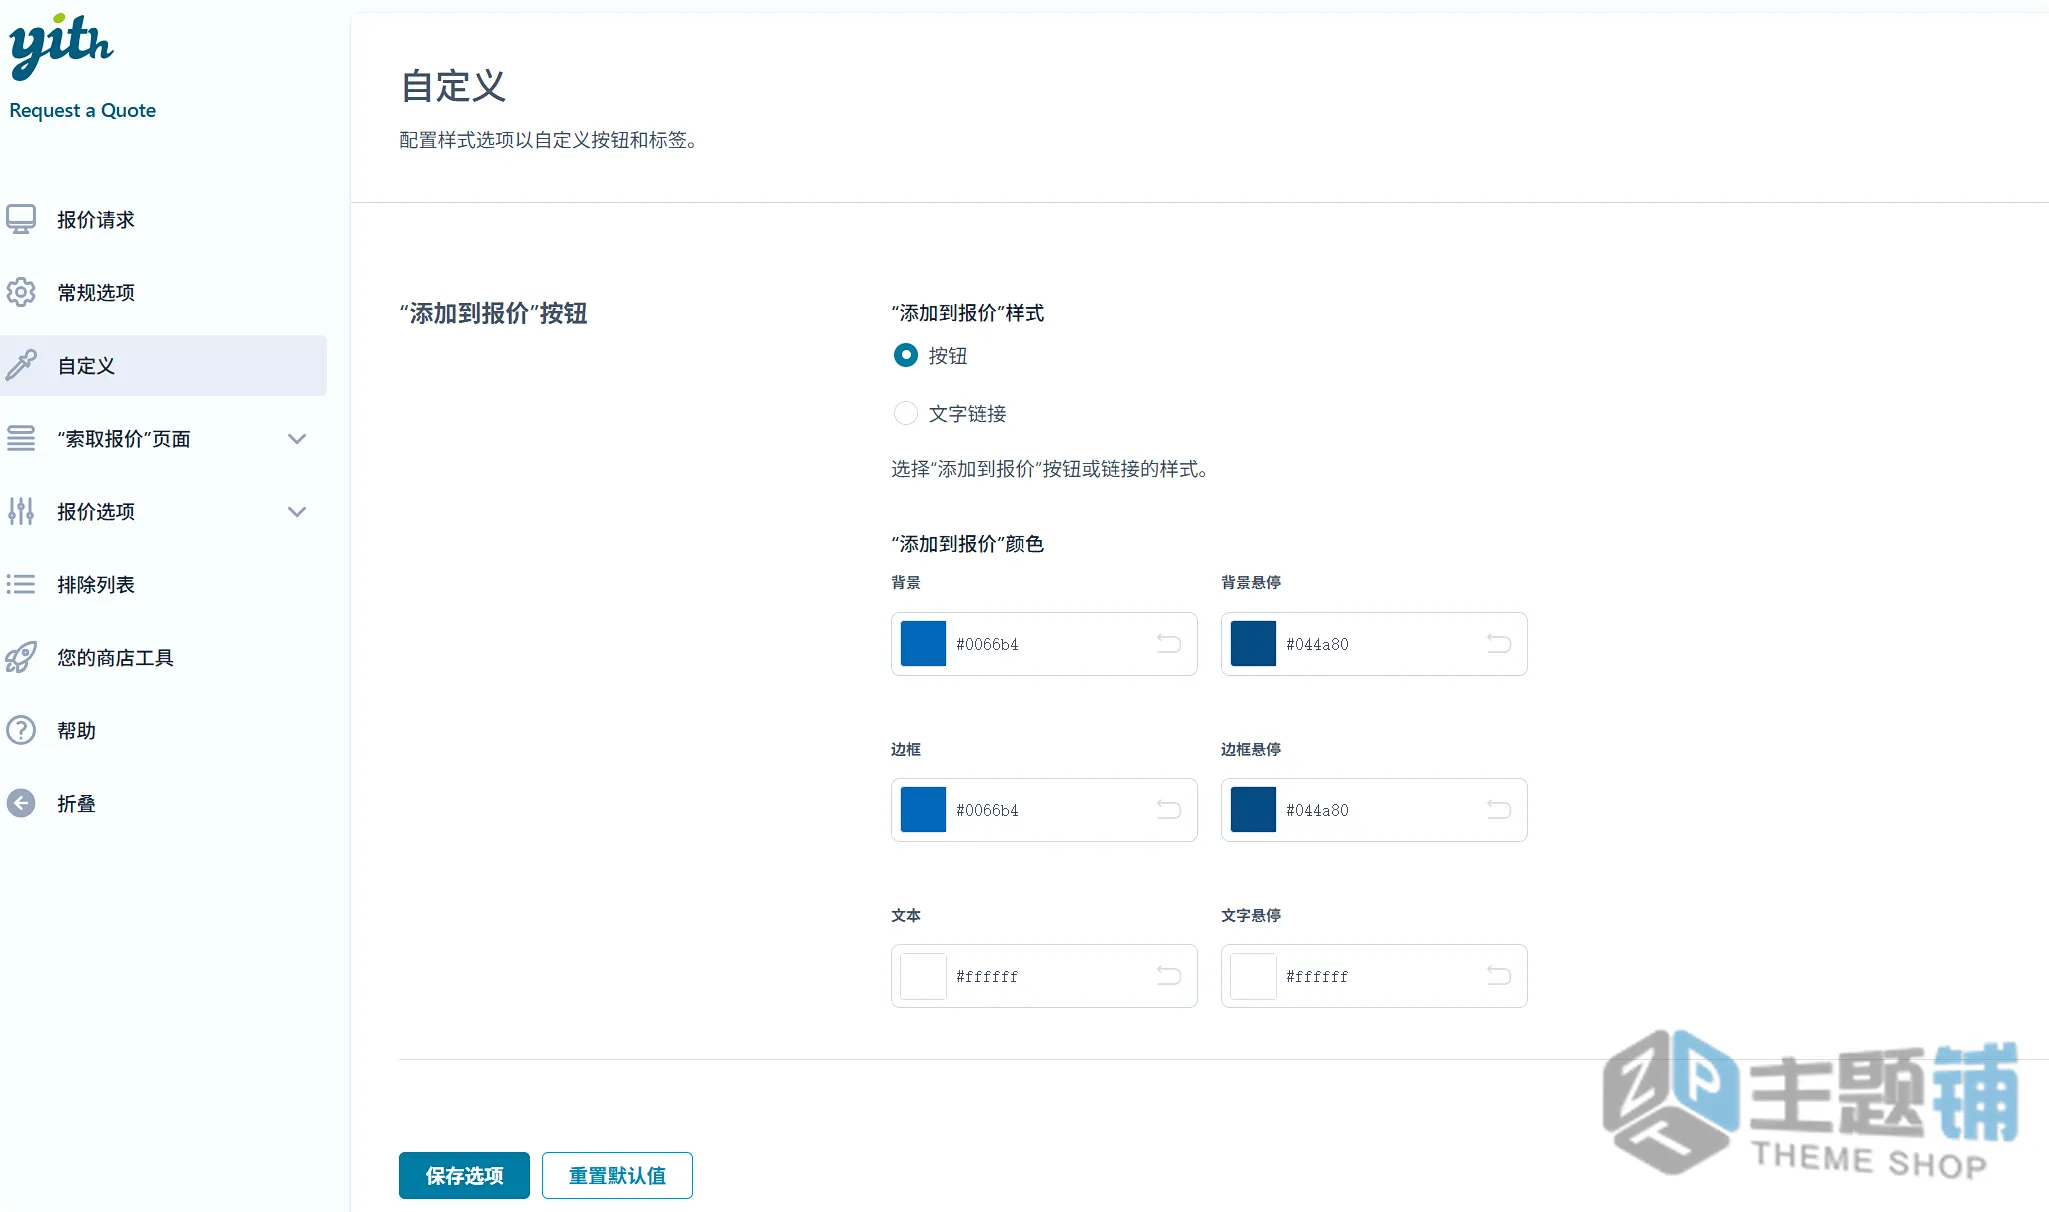Reset 背景 color with undo arrow
This screenshot has width=2049, height=1212.
pos(1169,643)
